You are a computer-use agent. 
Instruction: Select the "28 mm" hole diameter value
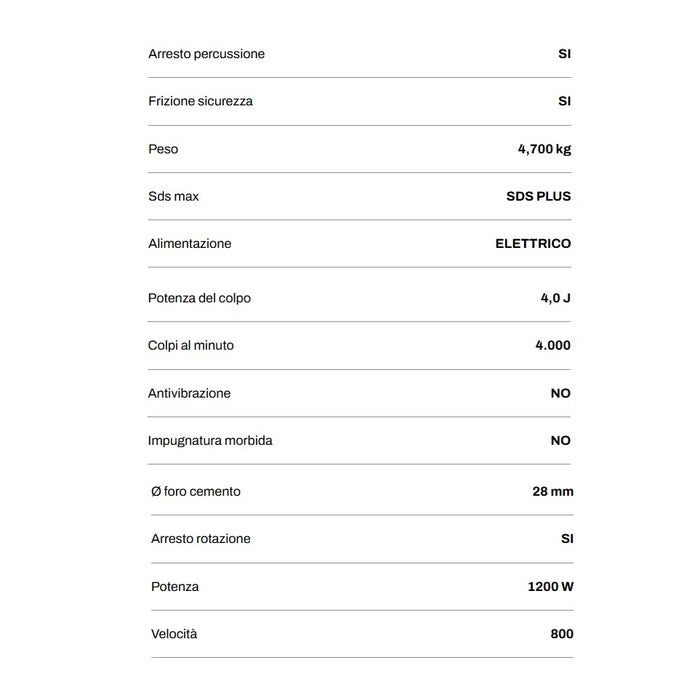[553, 491]
